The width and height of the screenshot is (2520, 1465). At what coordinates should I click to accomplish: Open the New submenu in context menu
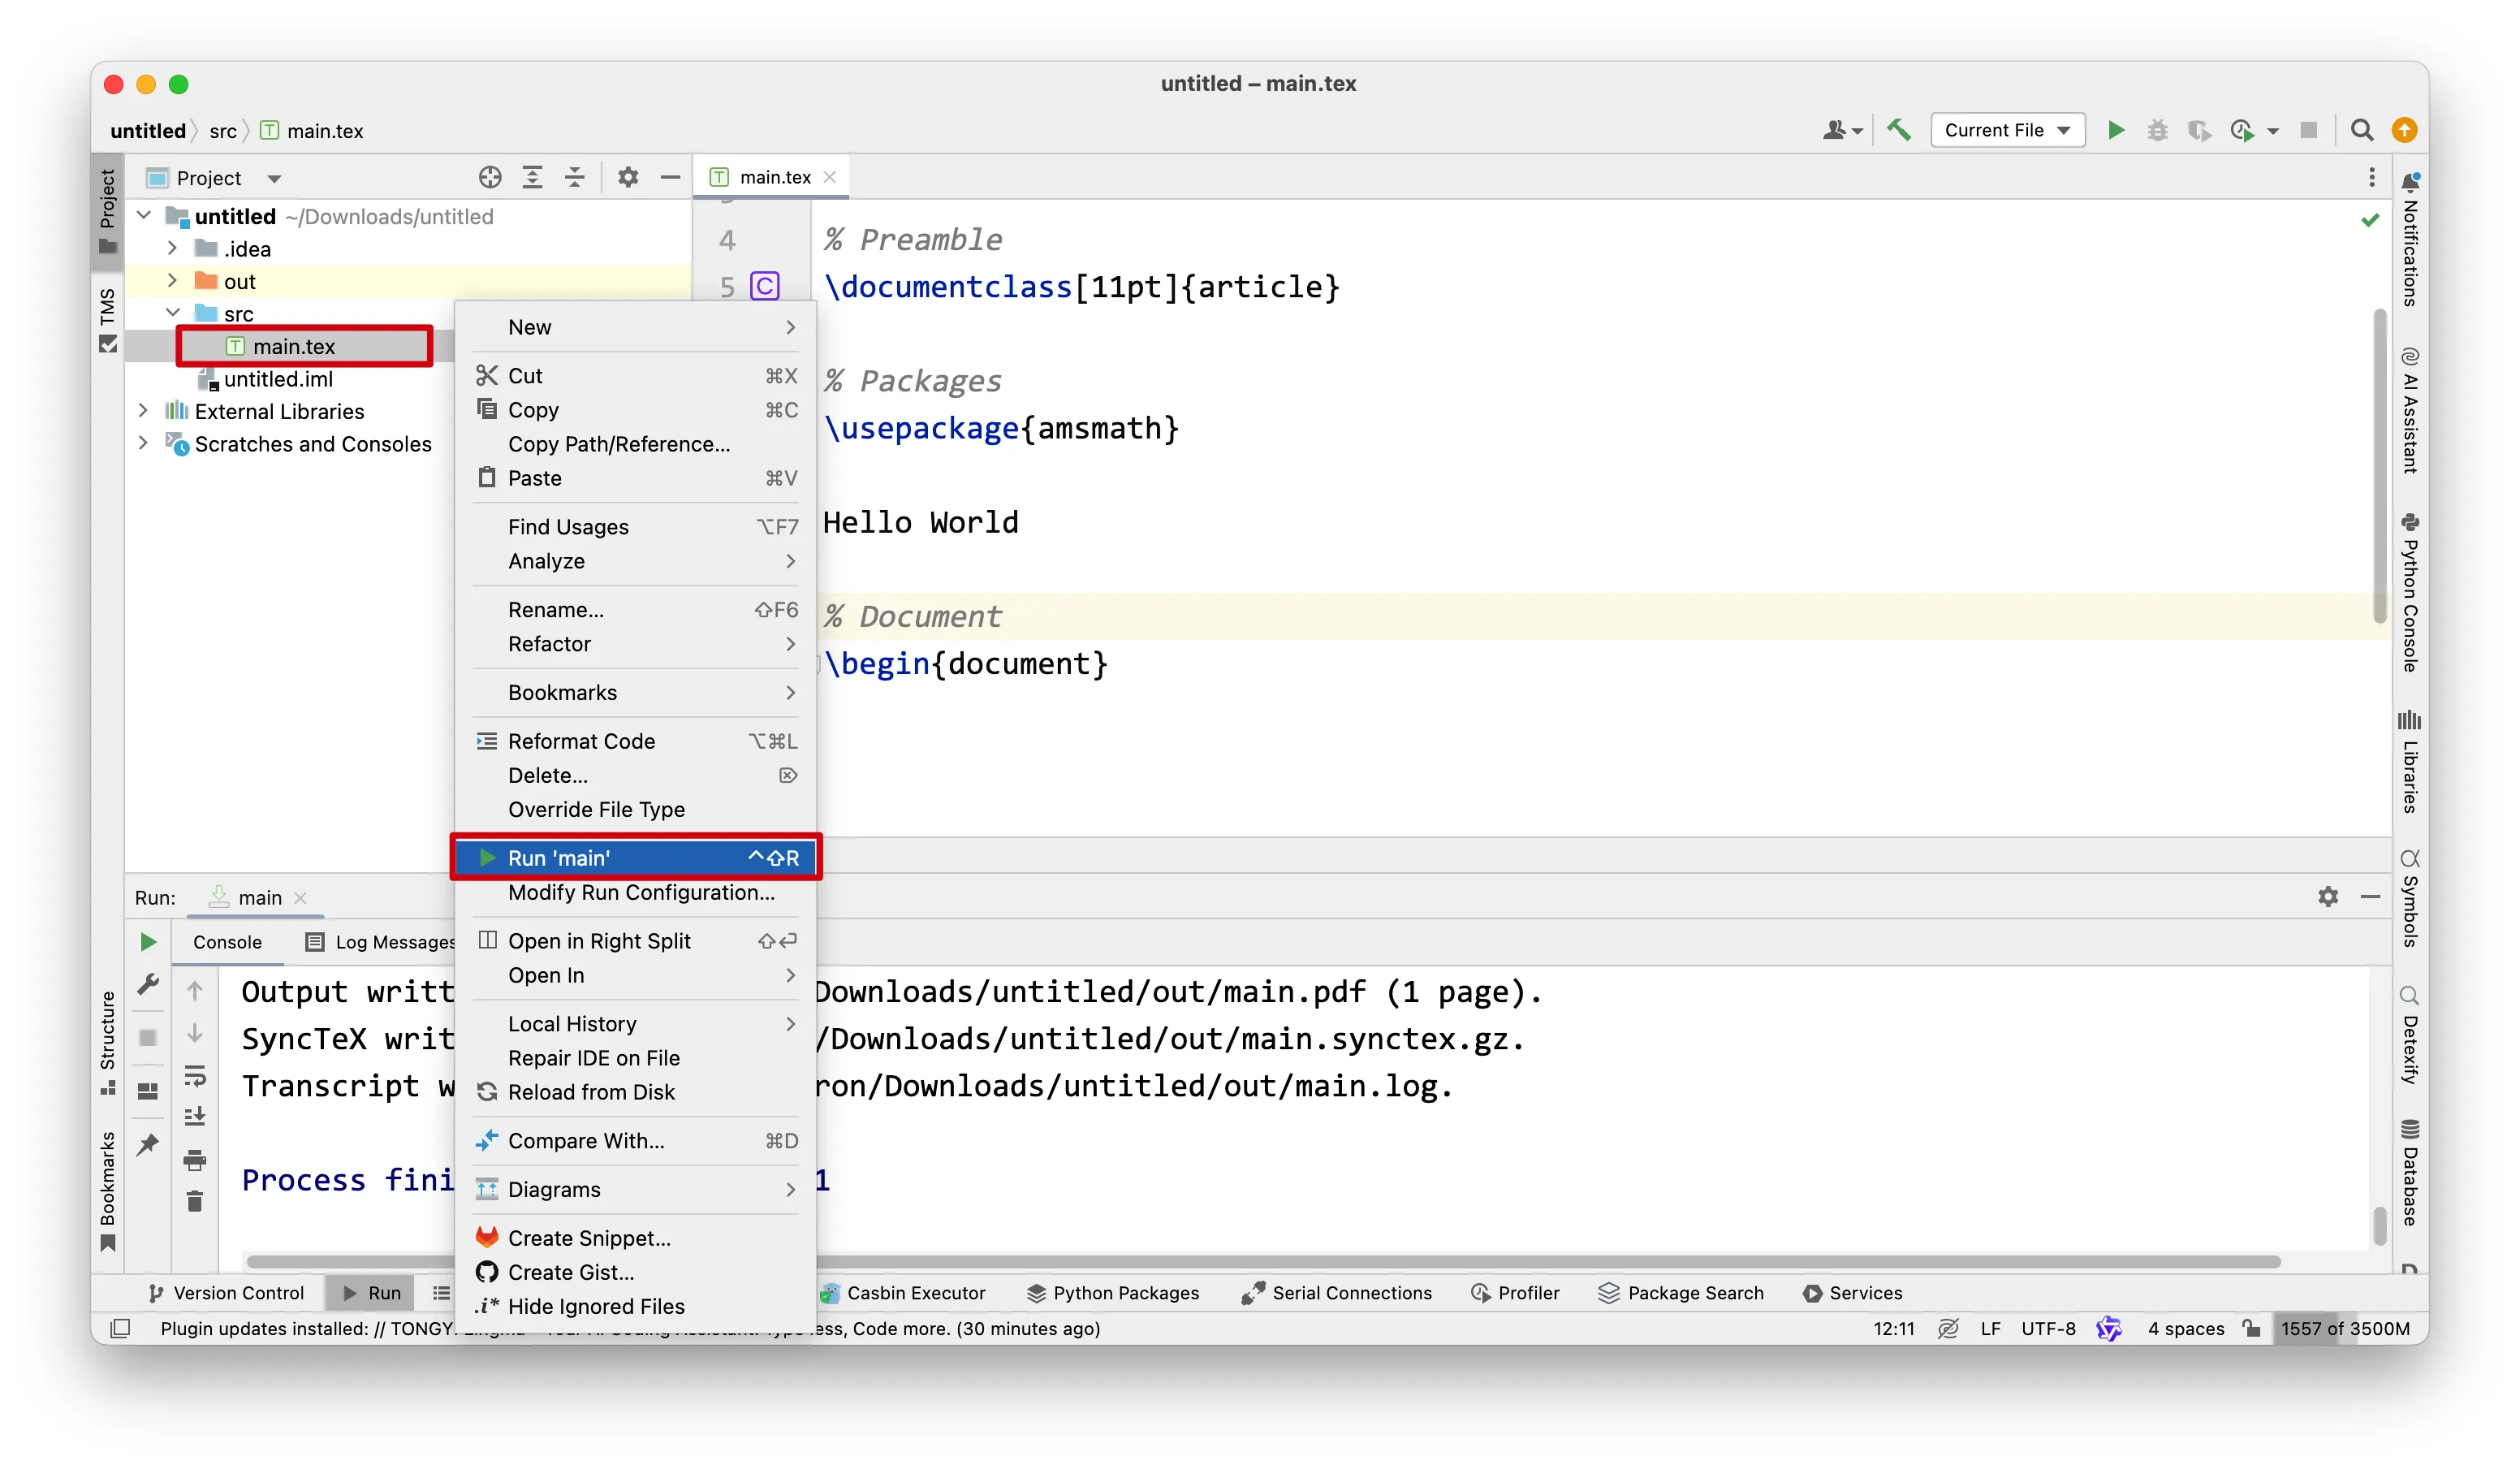(636, 327)
